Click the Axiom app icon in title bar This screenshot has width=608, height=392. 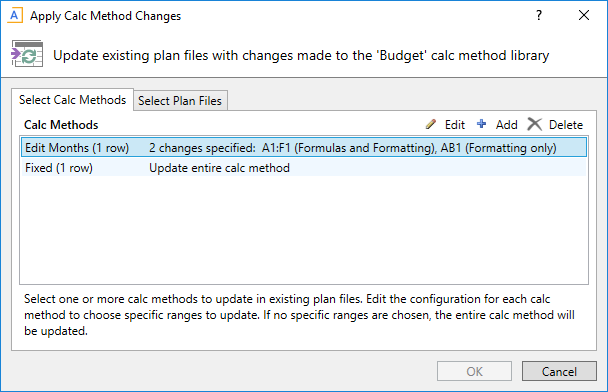tap(14, 16)
